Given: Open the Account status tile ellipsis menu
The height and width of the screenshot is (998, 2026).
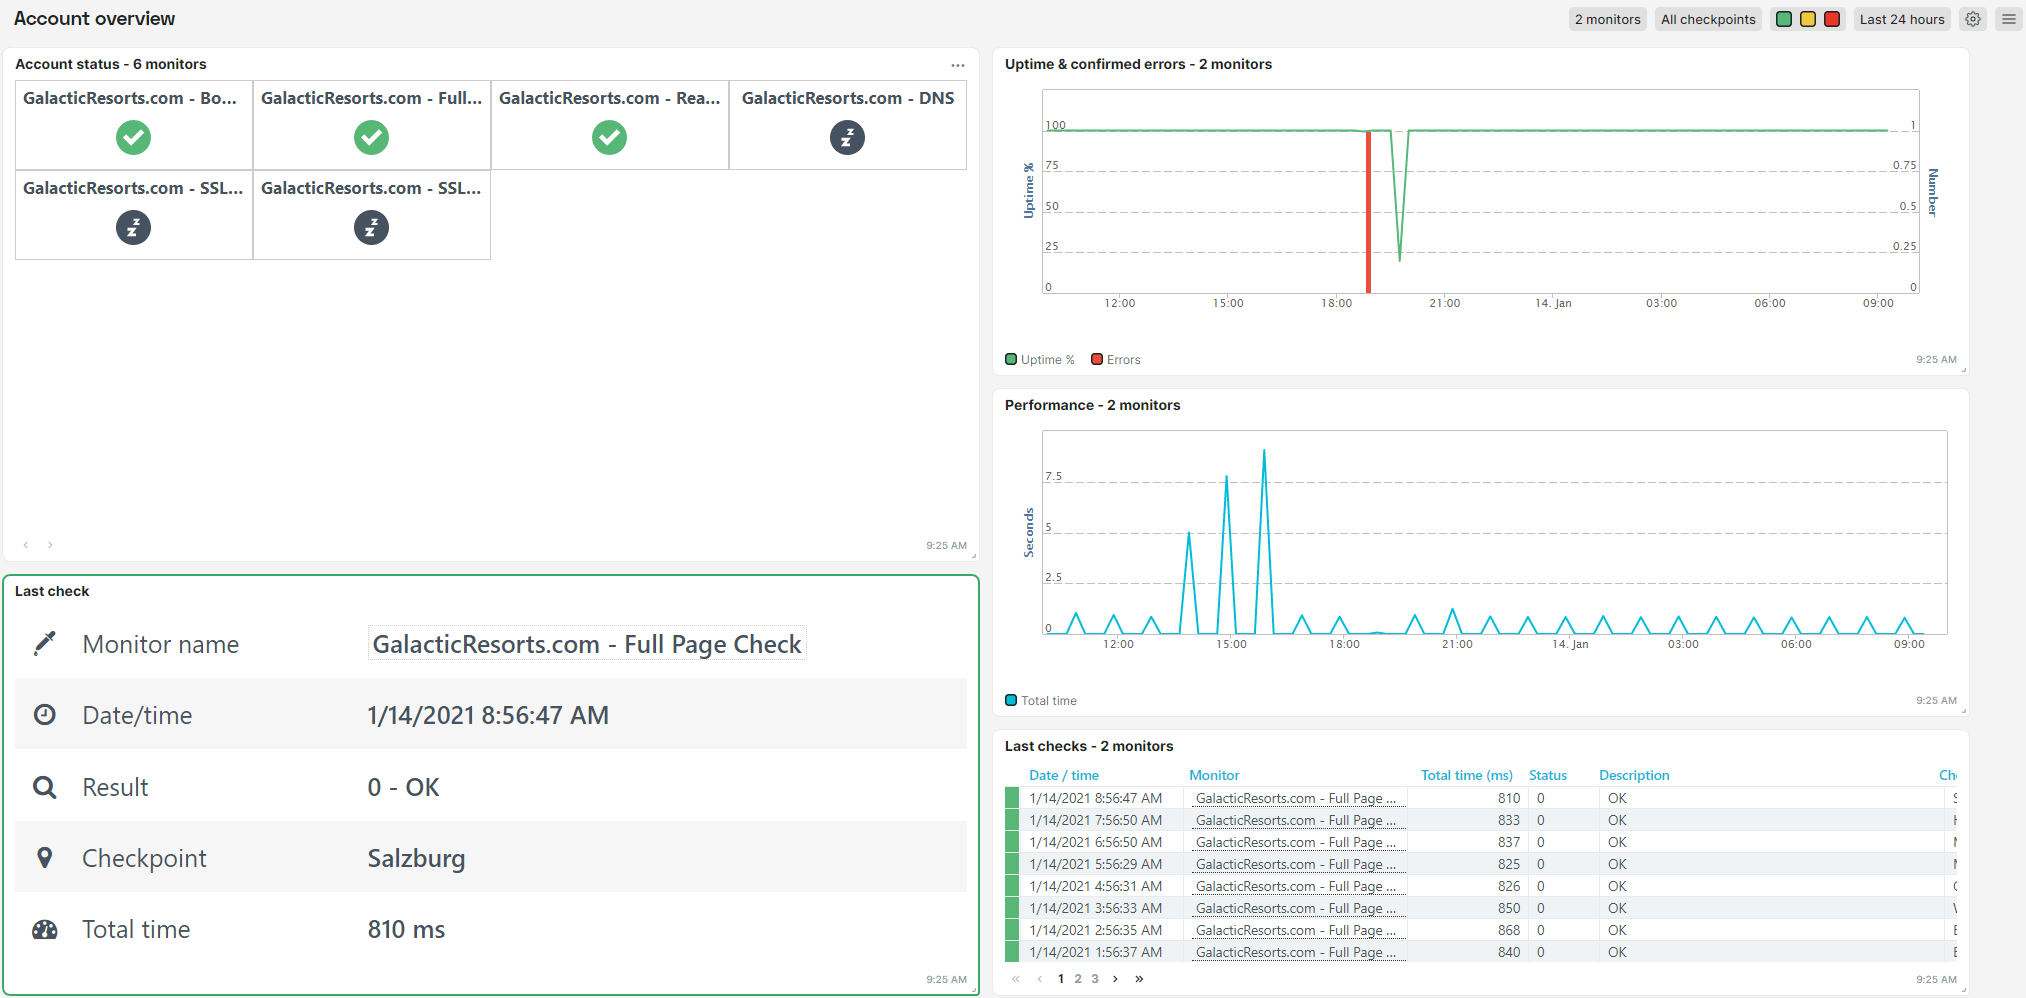Looking at the screenshot, I should [958, 65].
